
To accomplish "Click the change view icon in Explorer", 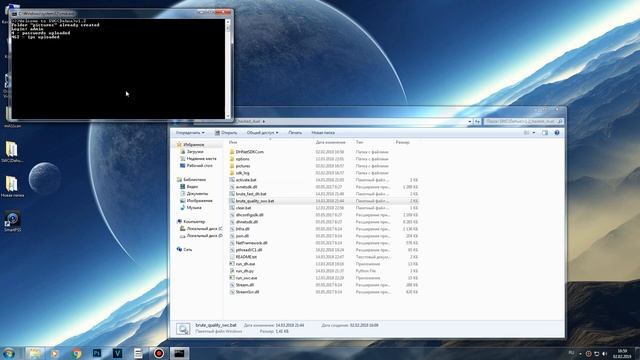I will click(x=527, y=133).
